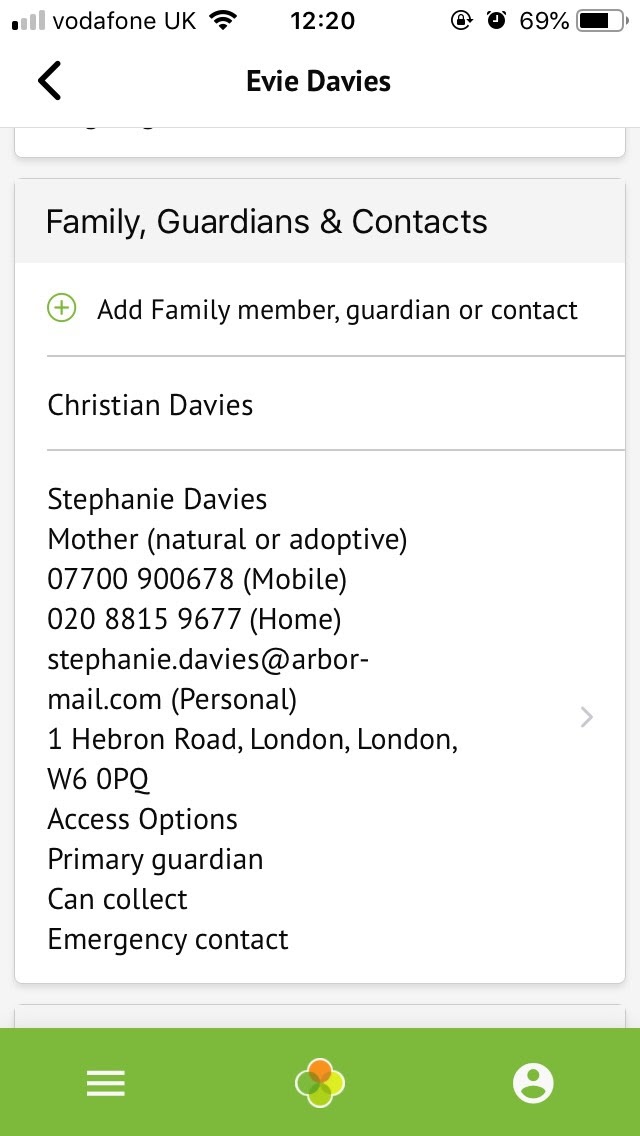Tap the Evie Davies page title
This screenshot has height=1136, width=640.
pos(319,81)
